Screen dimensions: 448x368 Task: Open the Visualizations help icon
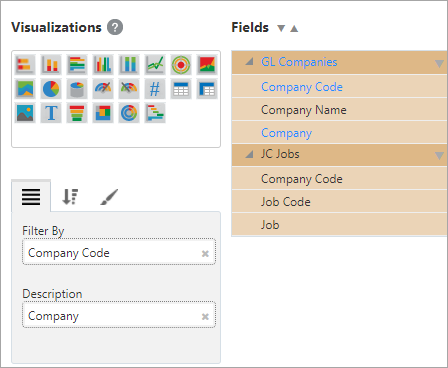point(115,27)
